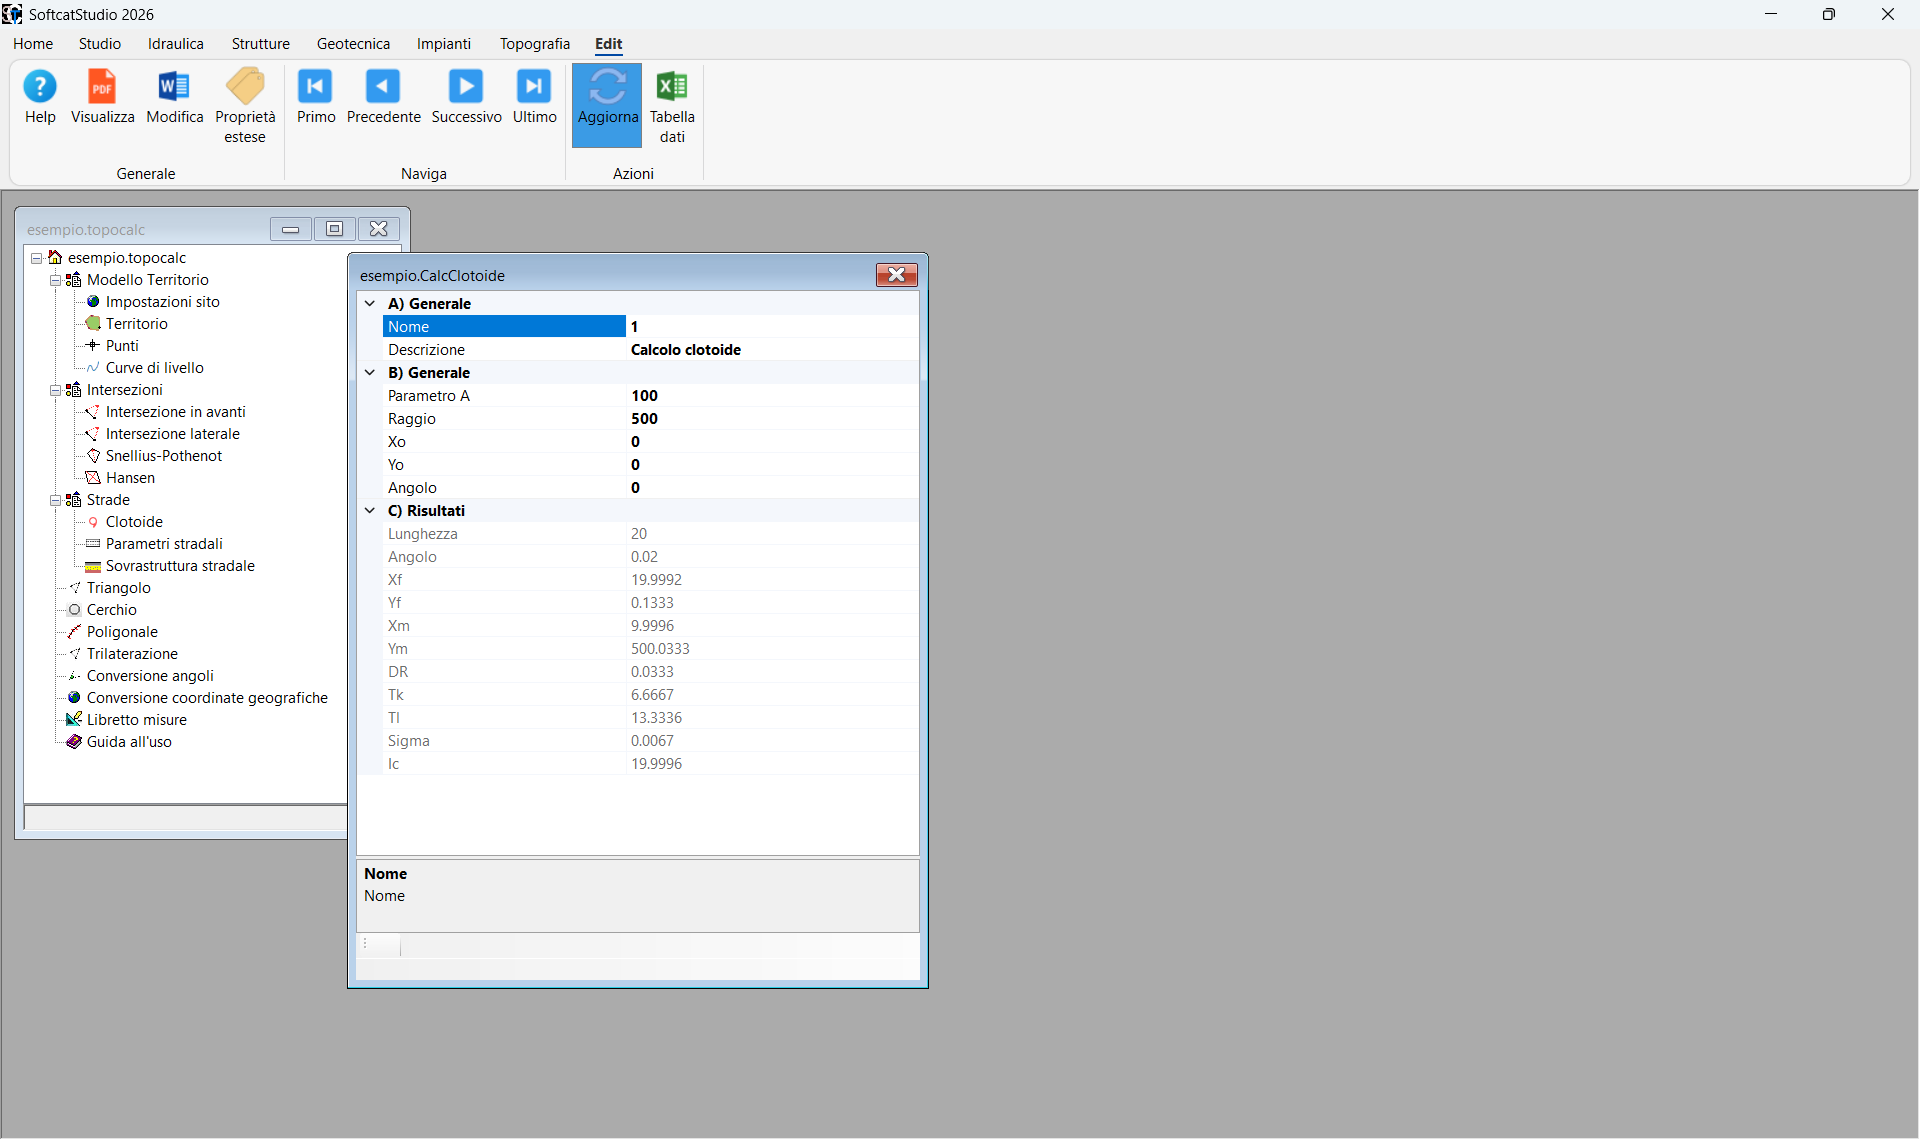1920x1140 pixels.
Task: Close the esempio.CalcClotoide dialog
Action: point(896,275)
